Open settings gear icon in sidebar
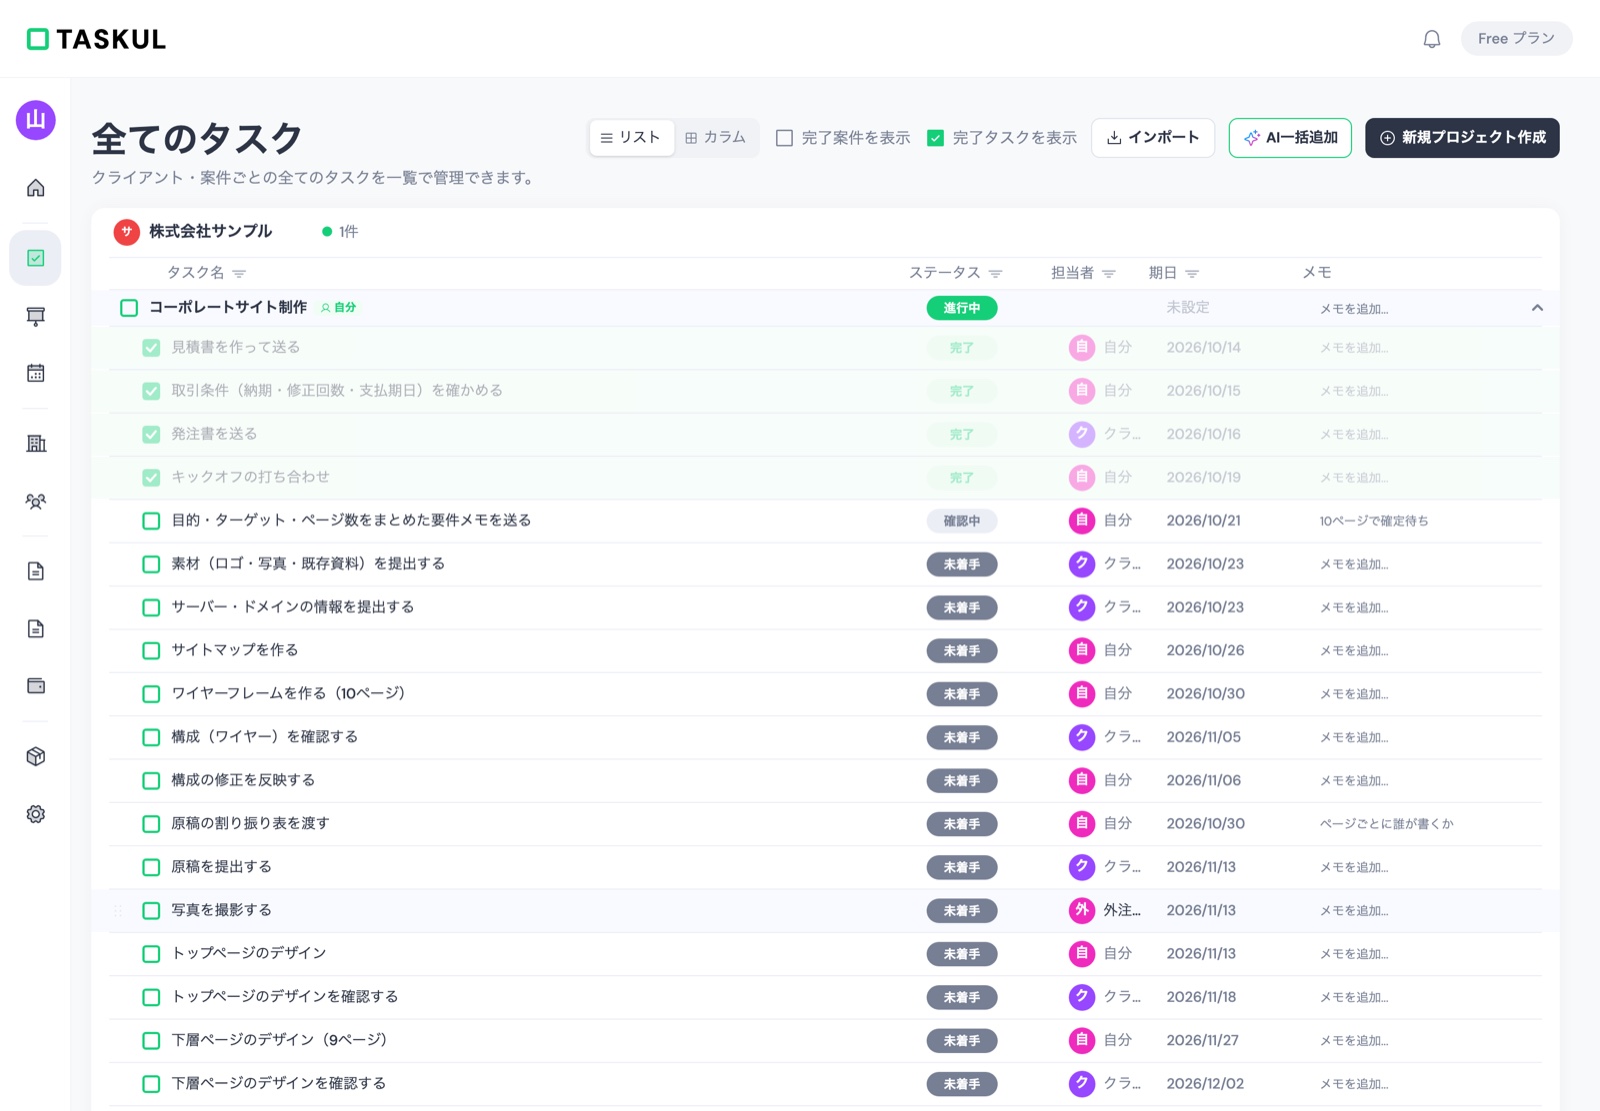 [x=36, y=814]
